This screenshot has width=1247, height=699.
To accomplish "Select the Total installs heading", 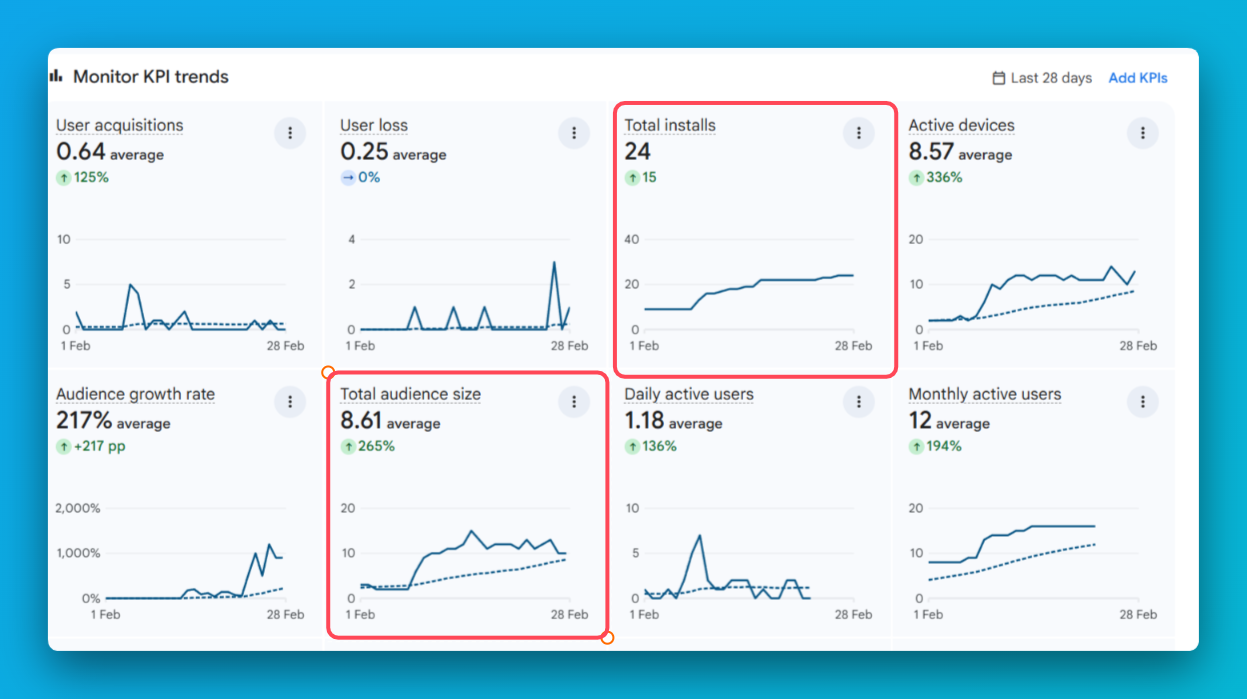I will click(x=670, y=125).
